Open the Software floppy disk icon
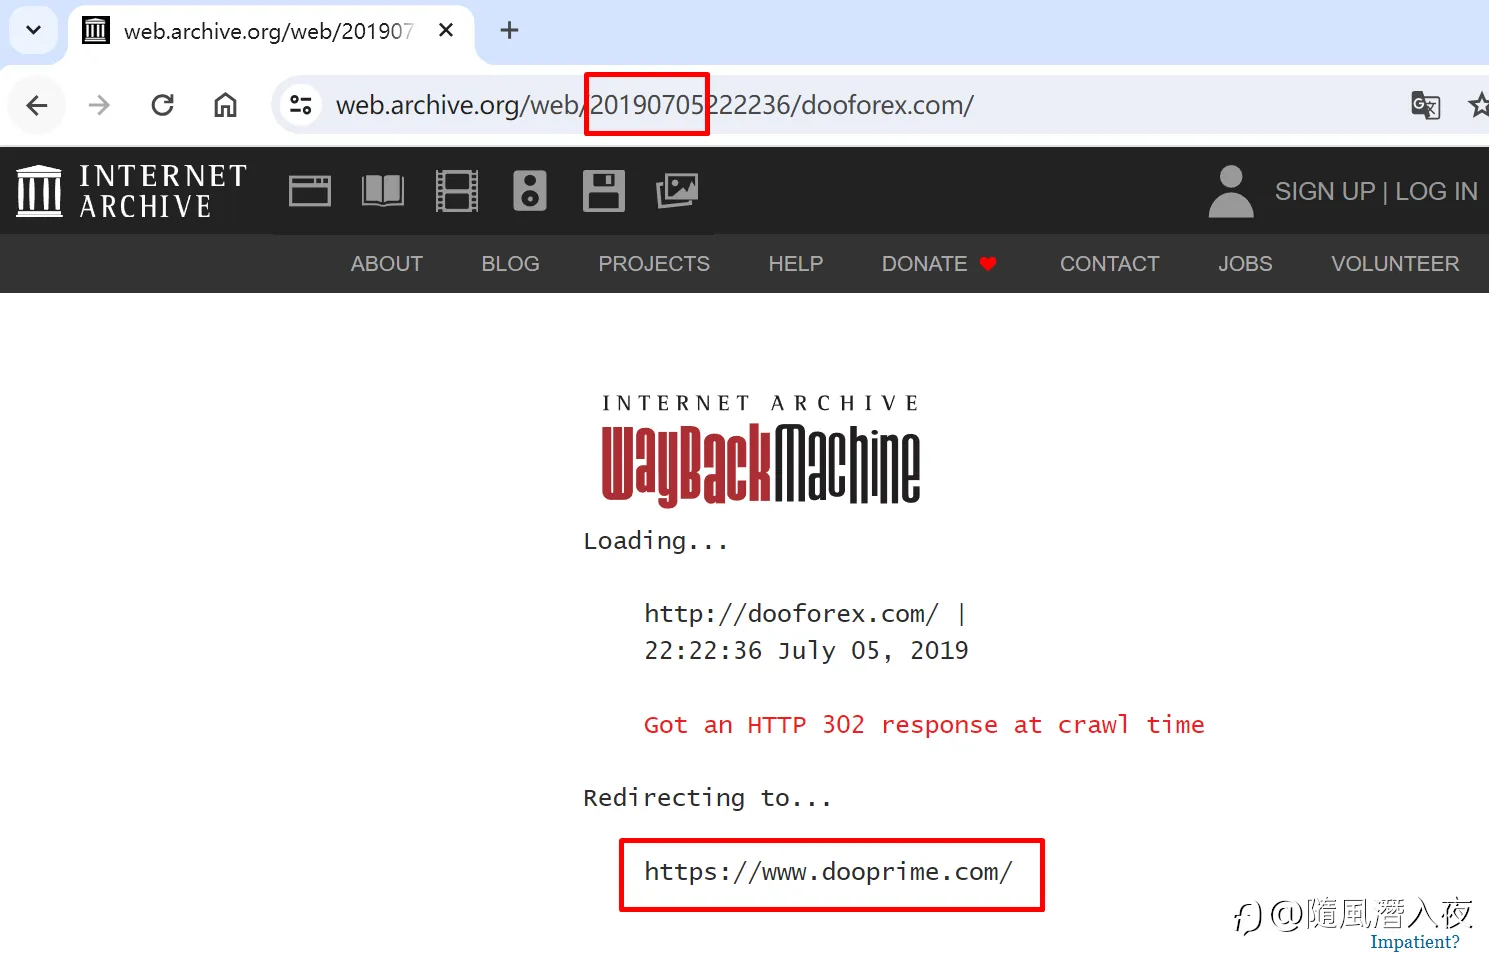This screenshot has height=970, width=1489. click(x=604, y=191)
